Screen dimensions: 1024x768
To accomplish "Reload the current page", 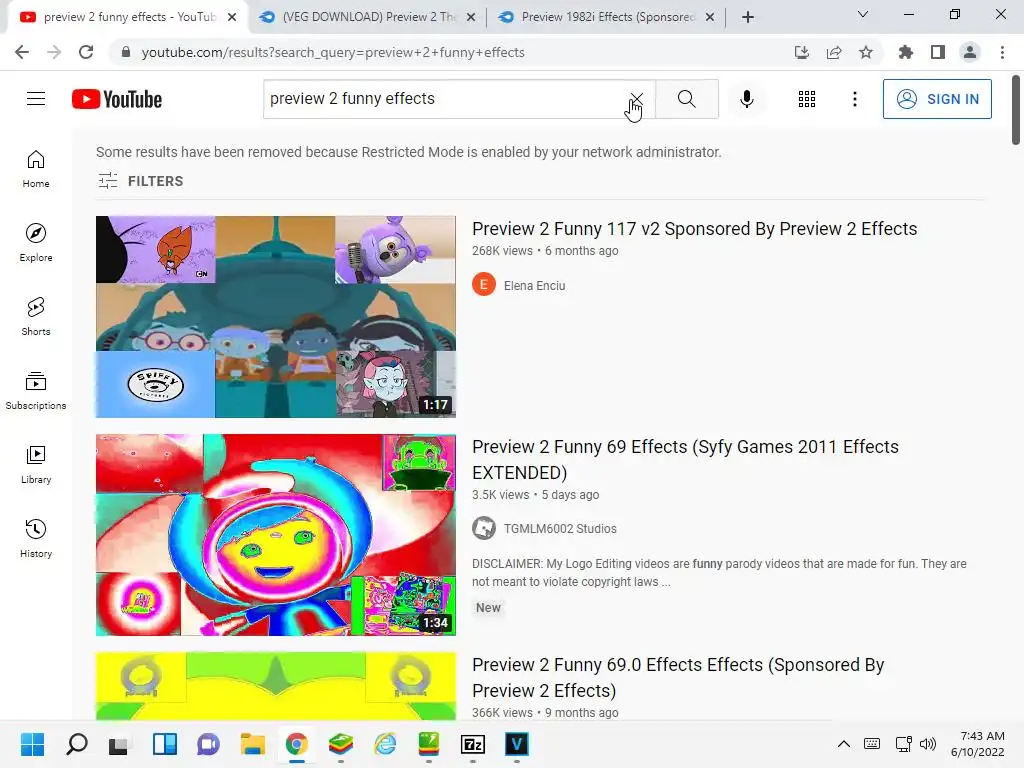I will (86, 52).
